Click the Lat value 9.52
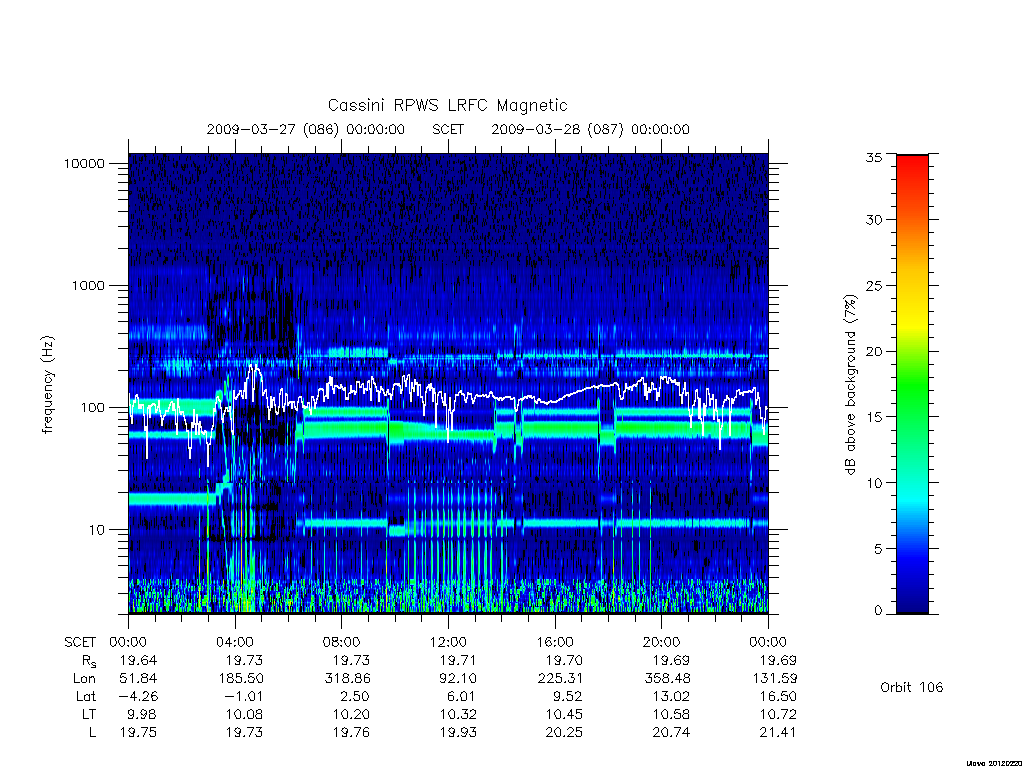Image resolution: width=1024 pixels, height=768 pixels. (x=567, y=696)
